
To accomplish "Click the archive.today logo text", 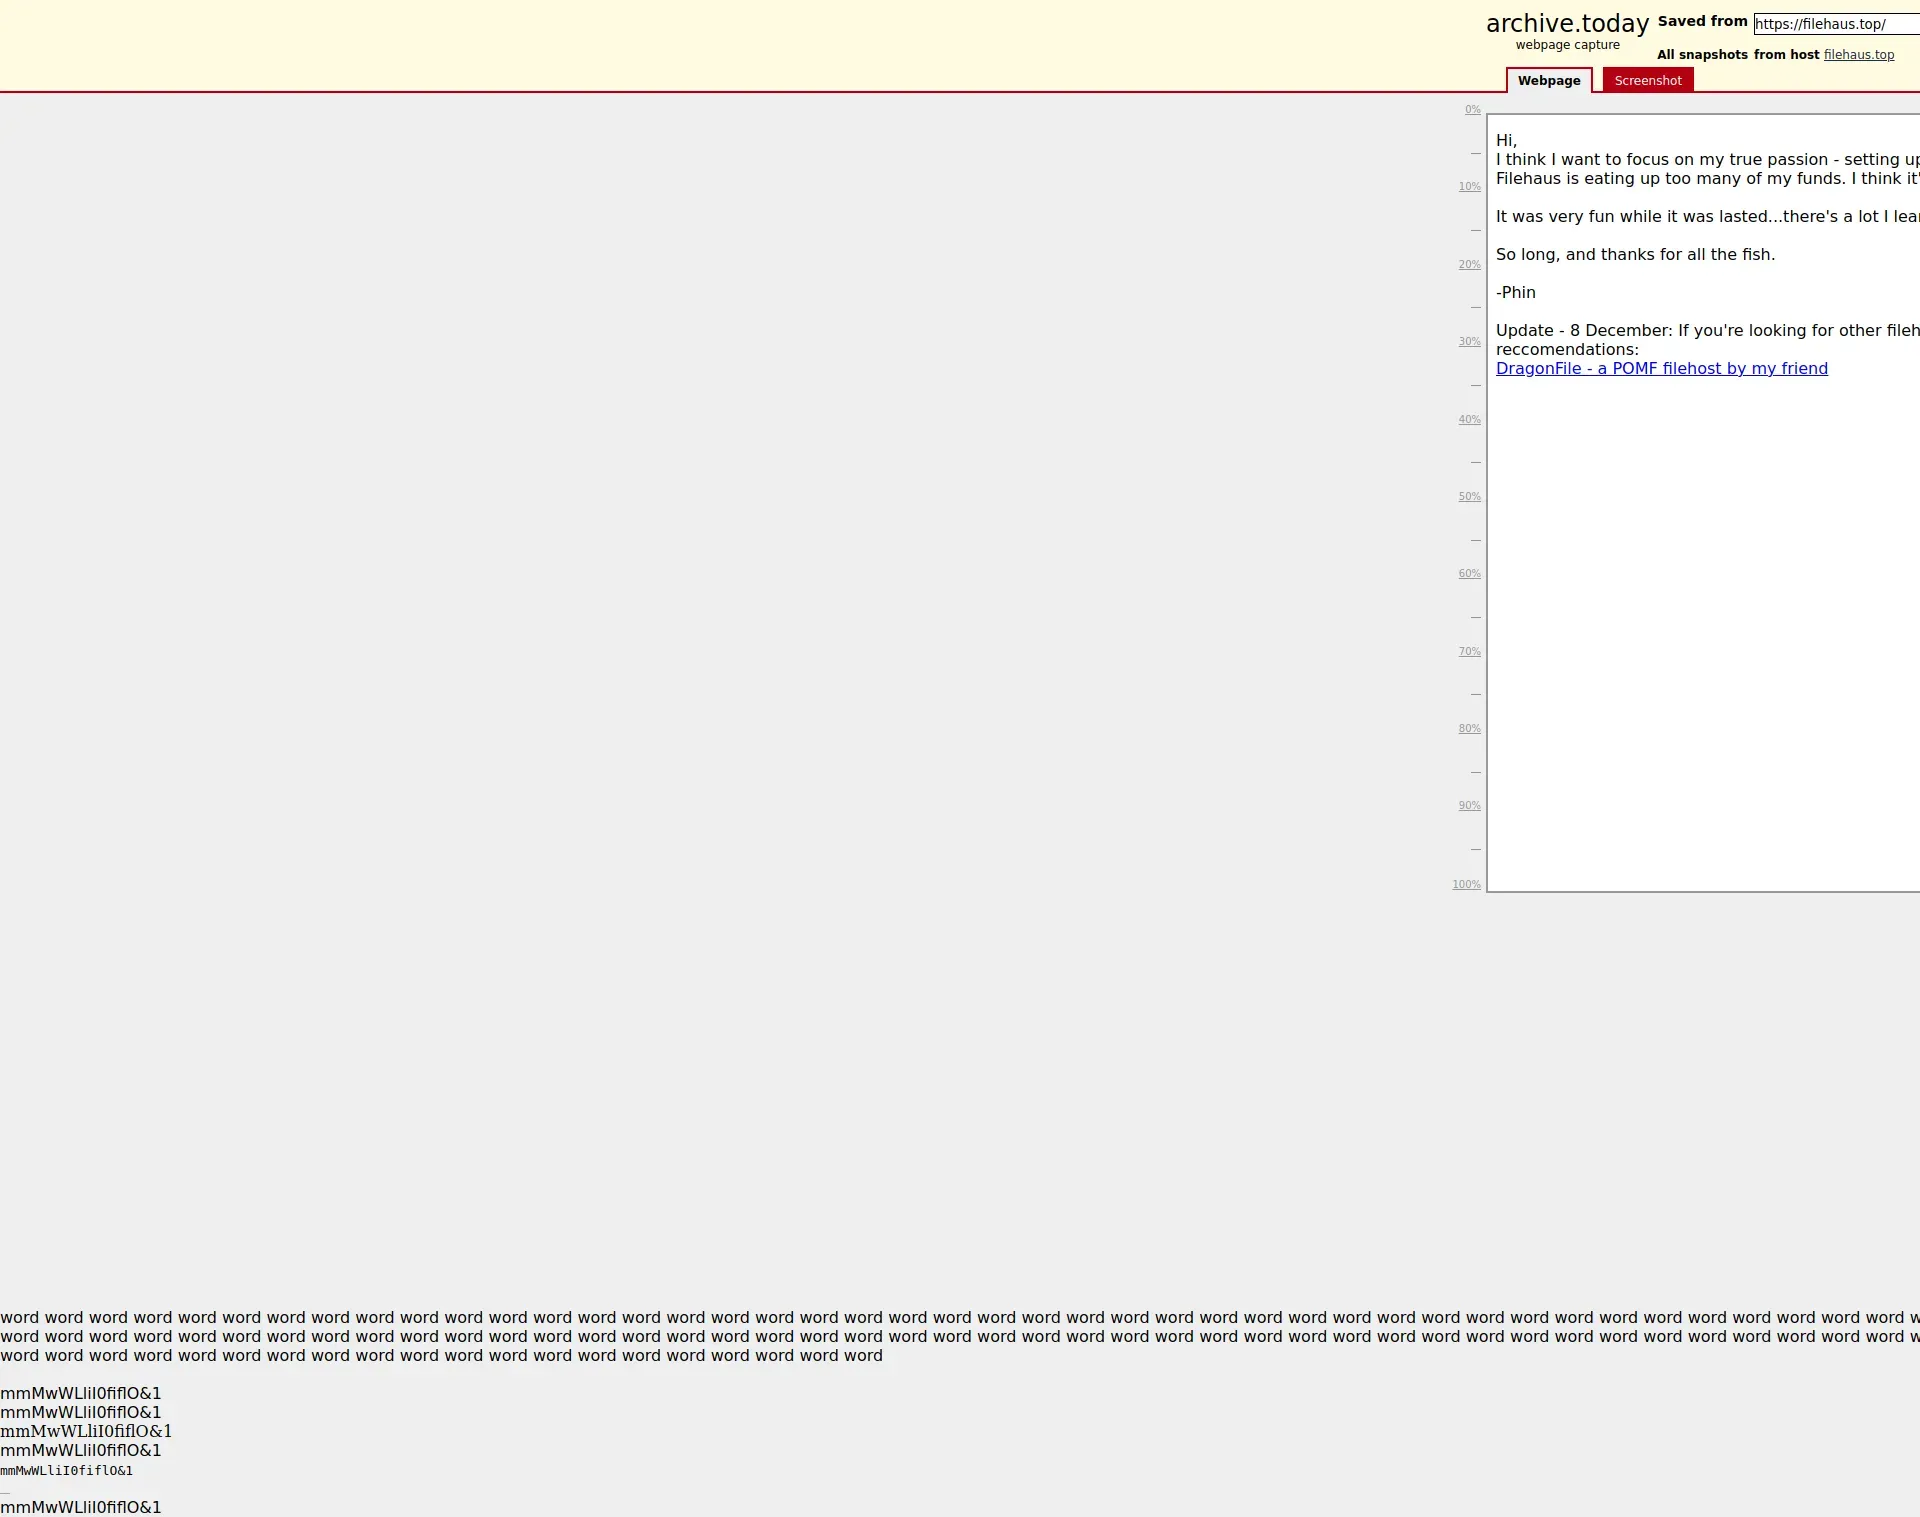I will coord(1567,24).
